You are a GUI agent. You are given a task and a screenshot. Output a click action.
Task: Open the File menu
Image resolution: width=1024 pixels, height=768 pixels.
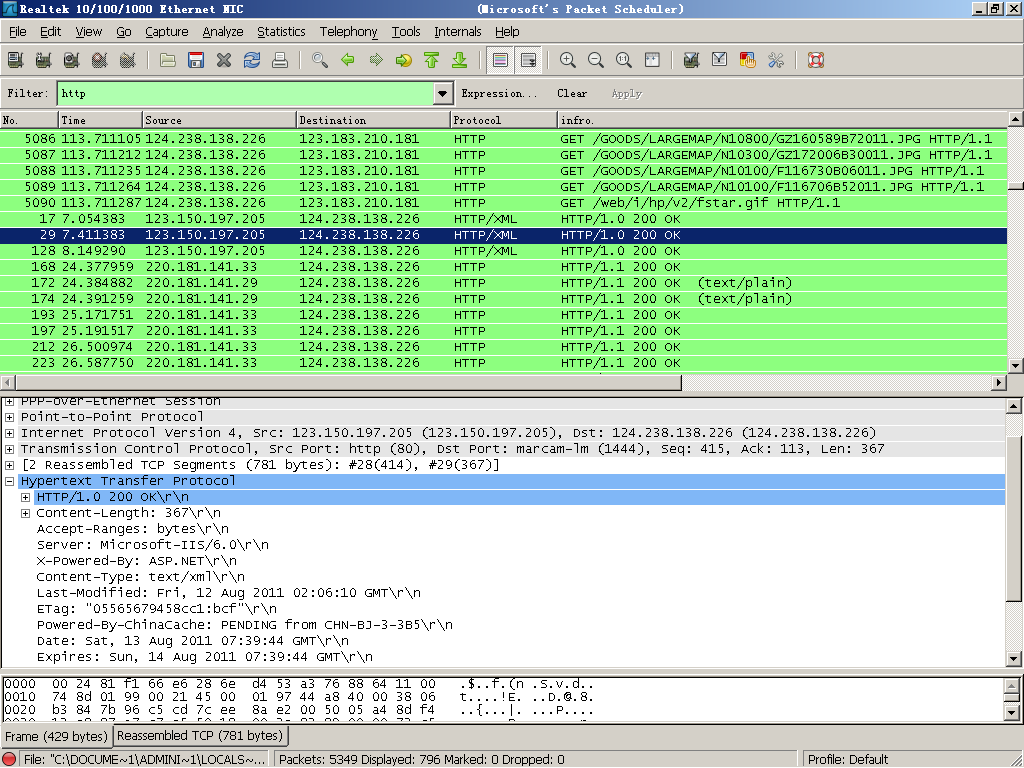click(18, 31)
